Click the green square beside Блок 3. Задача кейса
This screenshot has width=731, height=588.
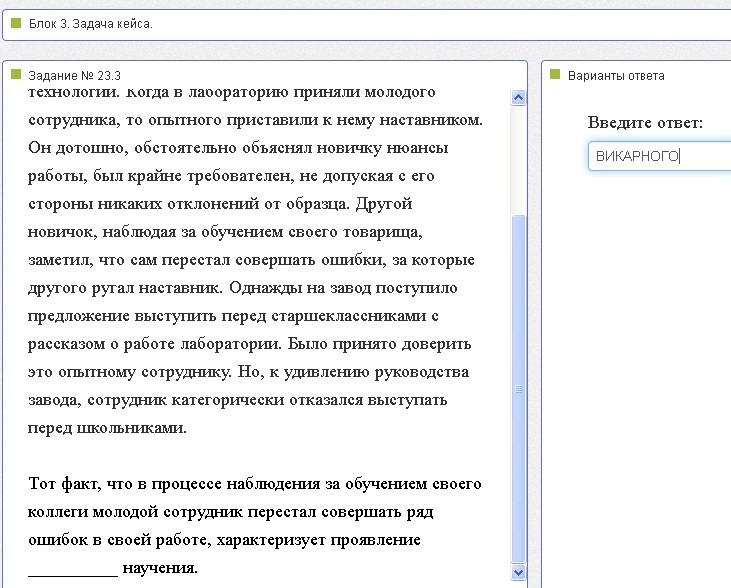[16, 23]
